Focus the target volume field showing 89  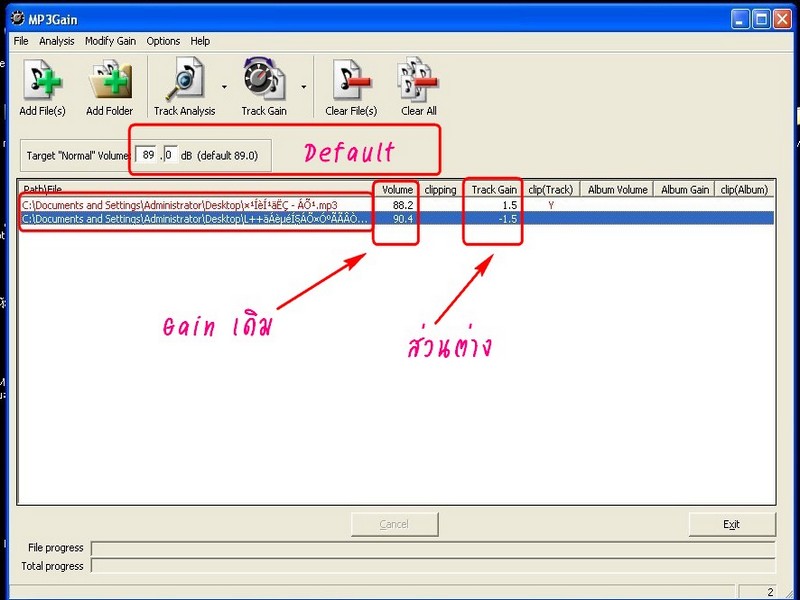pyautogui.click(x=147, y=155)
